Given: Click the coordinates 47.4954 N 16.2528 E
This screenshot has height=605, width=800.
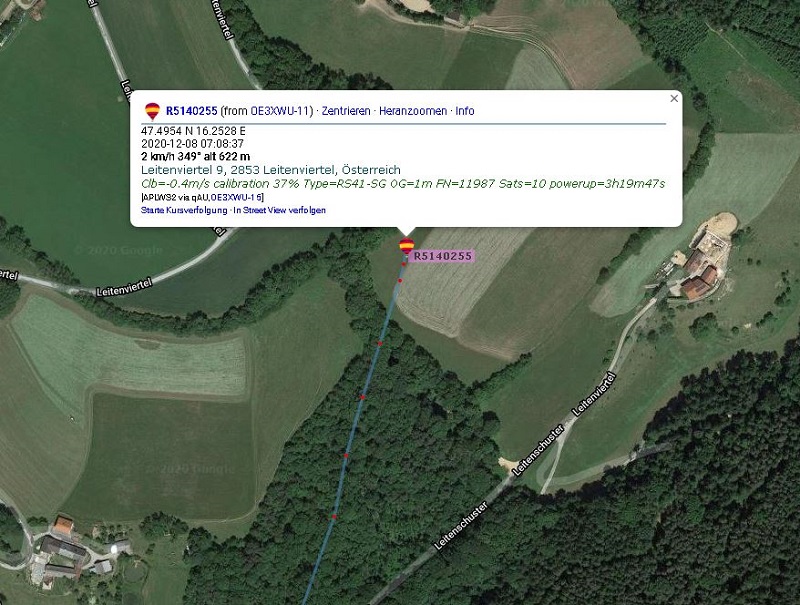Looking at the screenshot, I should tap(193, 131).
